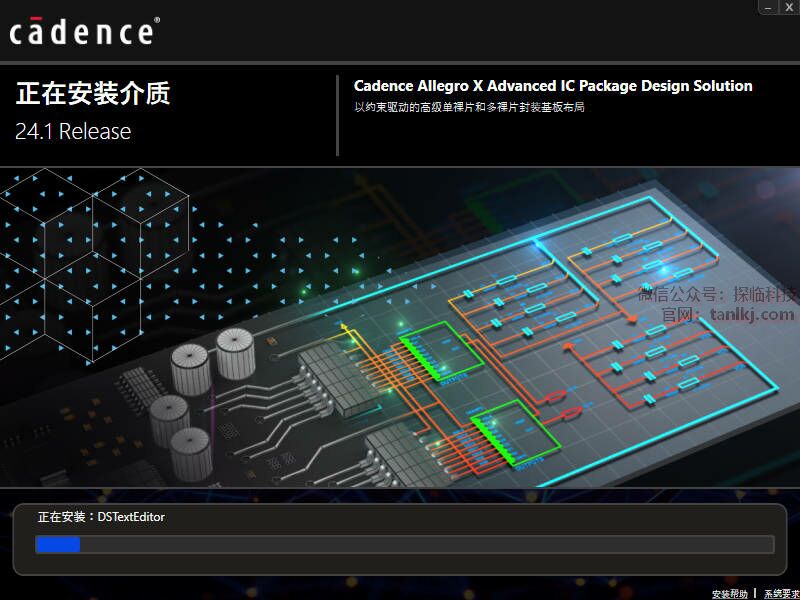Viewport: 800px width, 600px height.
Task: Minimize the installer window
Action: [x=768, y=7]
